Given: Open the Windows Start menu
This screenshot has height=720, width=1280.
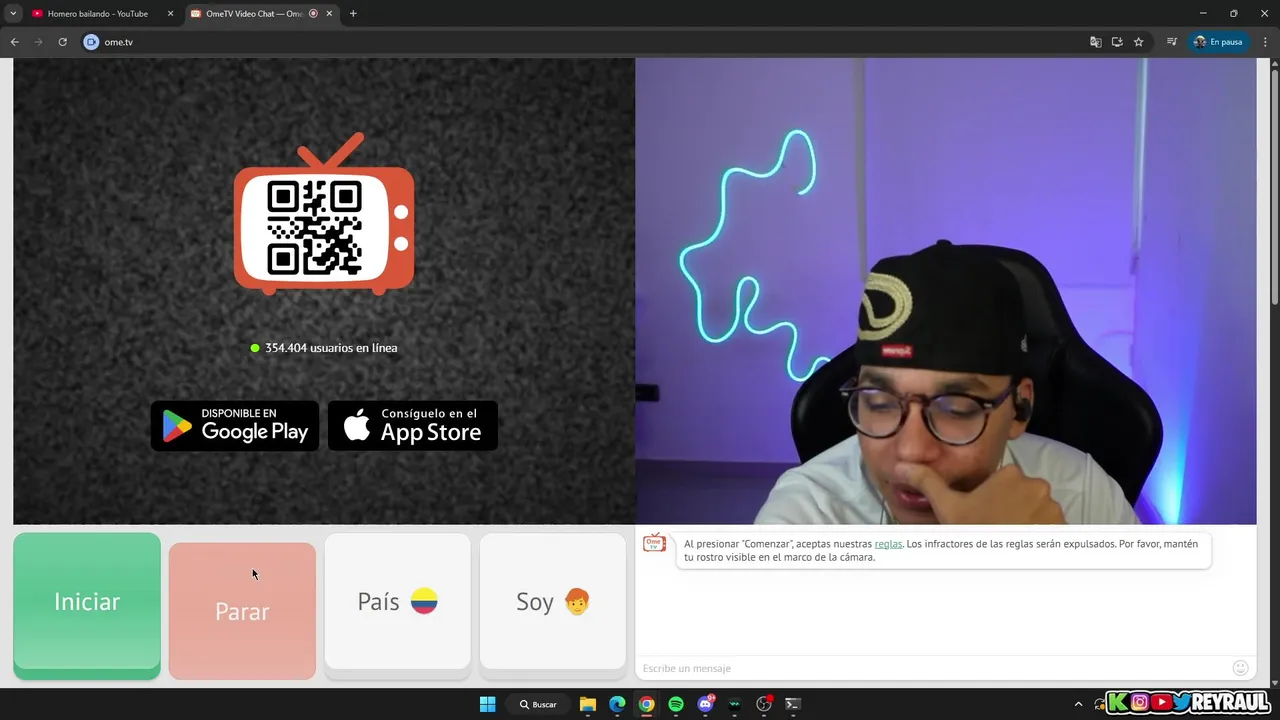Looking at the screenshot, I should [x=487, y=704].
